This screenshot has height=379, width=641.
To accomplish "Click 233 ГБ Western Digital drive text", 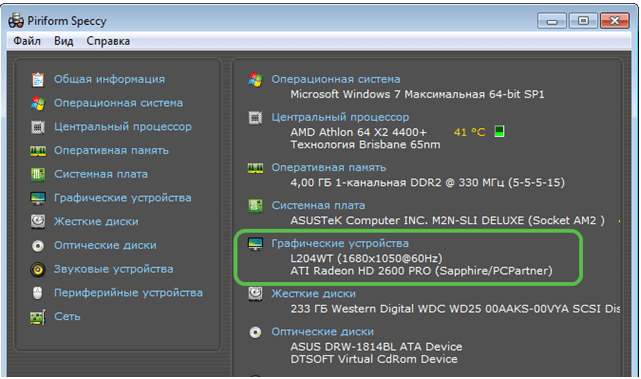I will click(x=455, y=309).
